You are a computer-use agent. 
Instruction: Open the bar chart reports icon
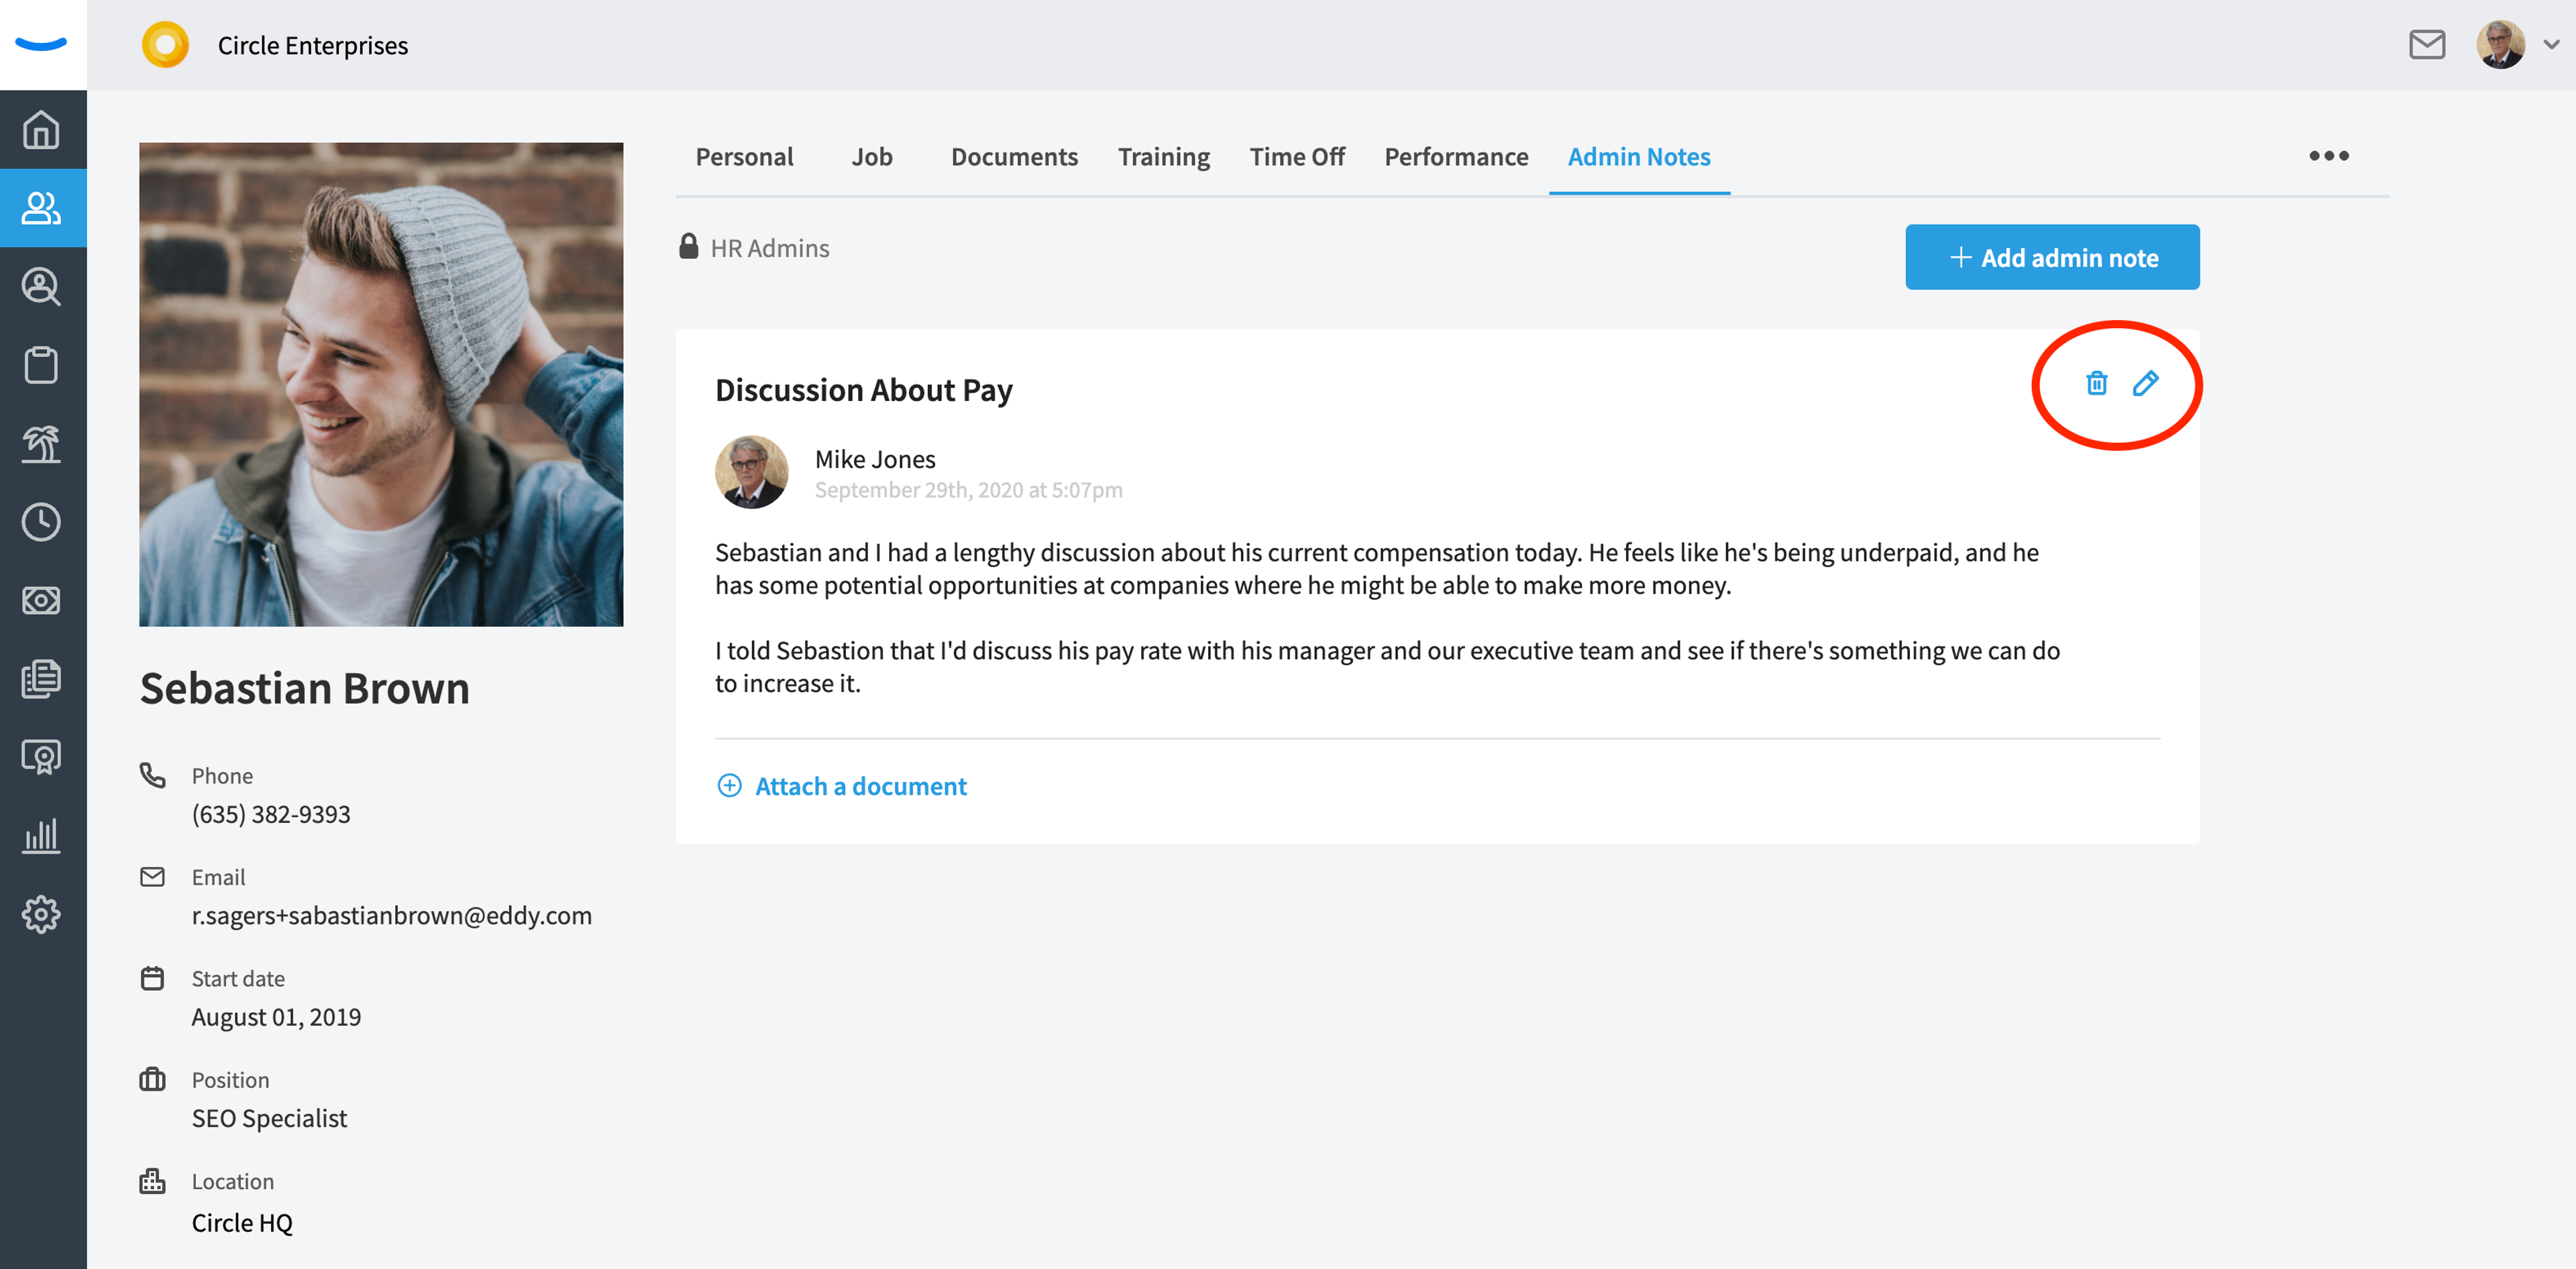pyautogui.click(x=41, y=836)
